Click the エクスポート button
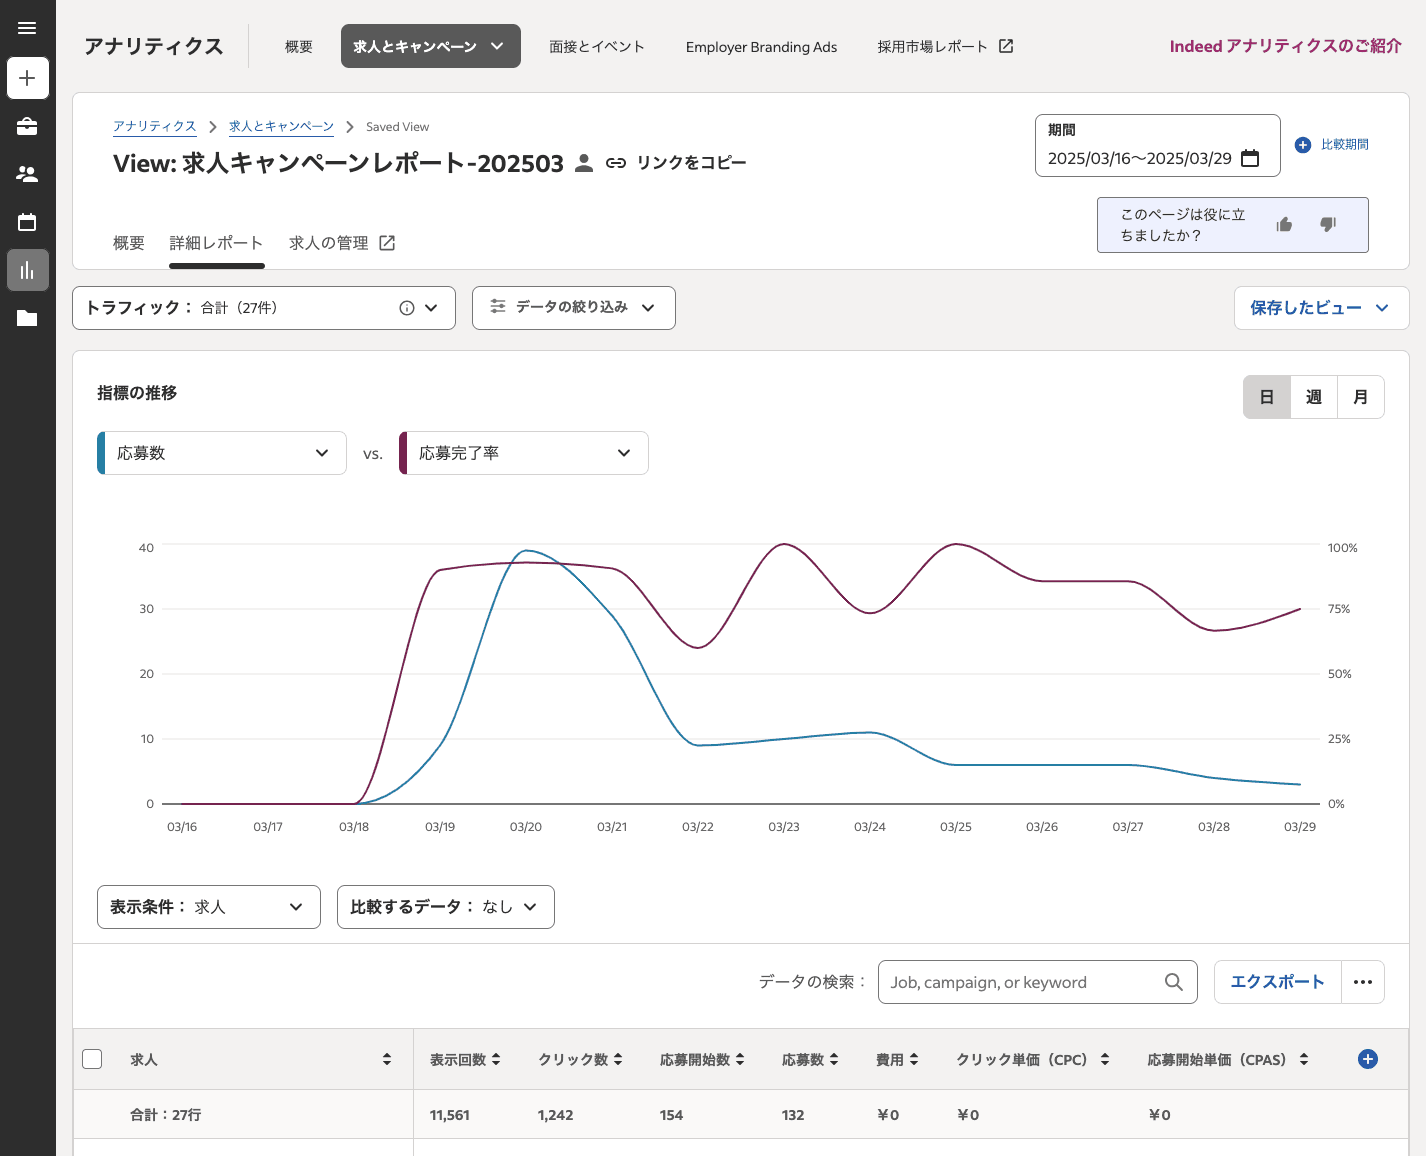Viewport: 1426px width, 1156px height. [x=1277, y=982]
